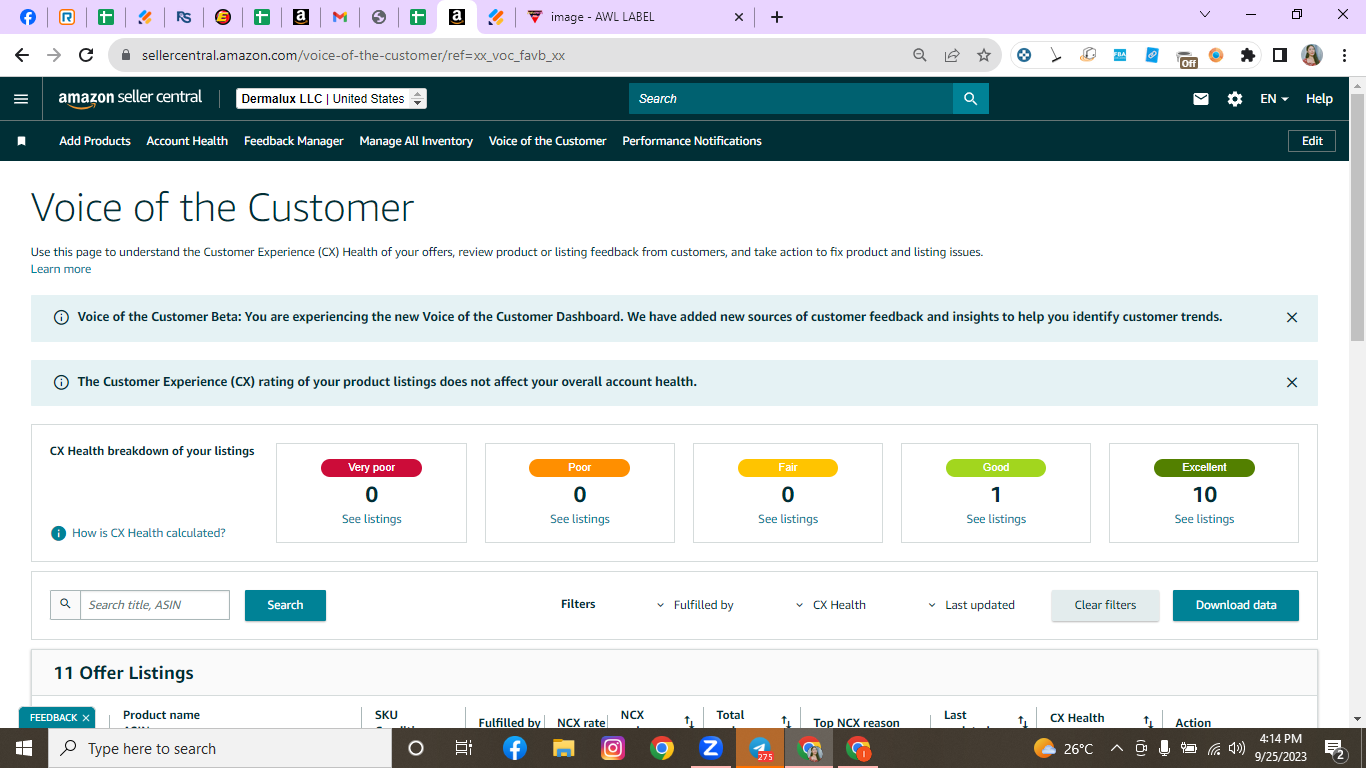1366x768 pixels.
Task: Dismiss the CX rating account health banner
Action: tap(1292, 383)
